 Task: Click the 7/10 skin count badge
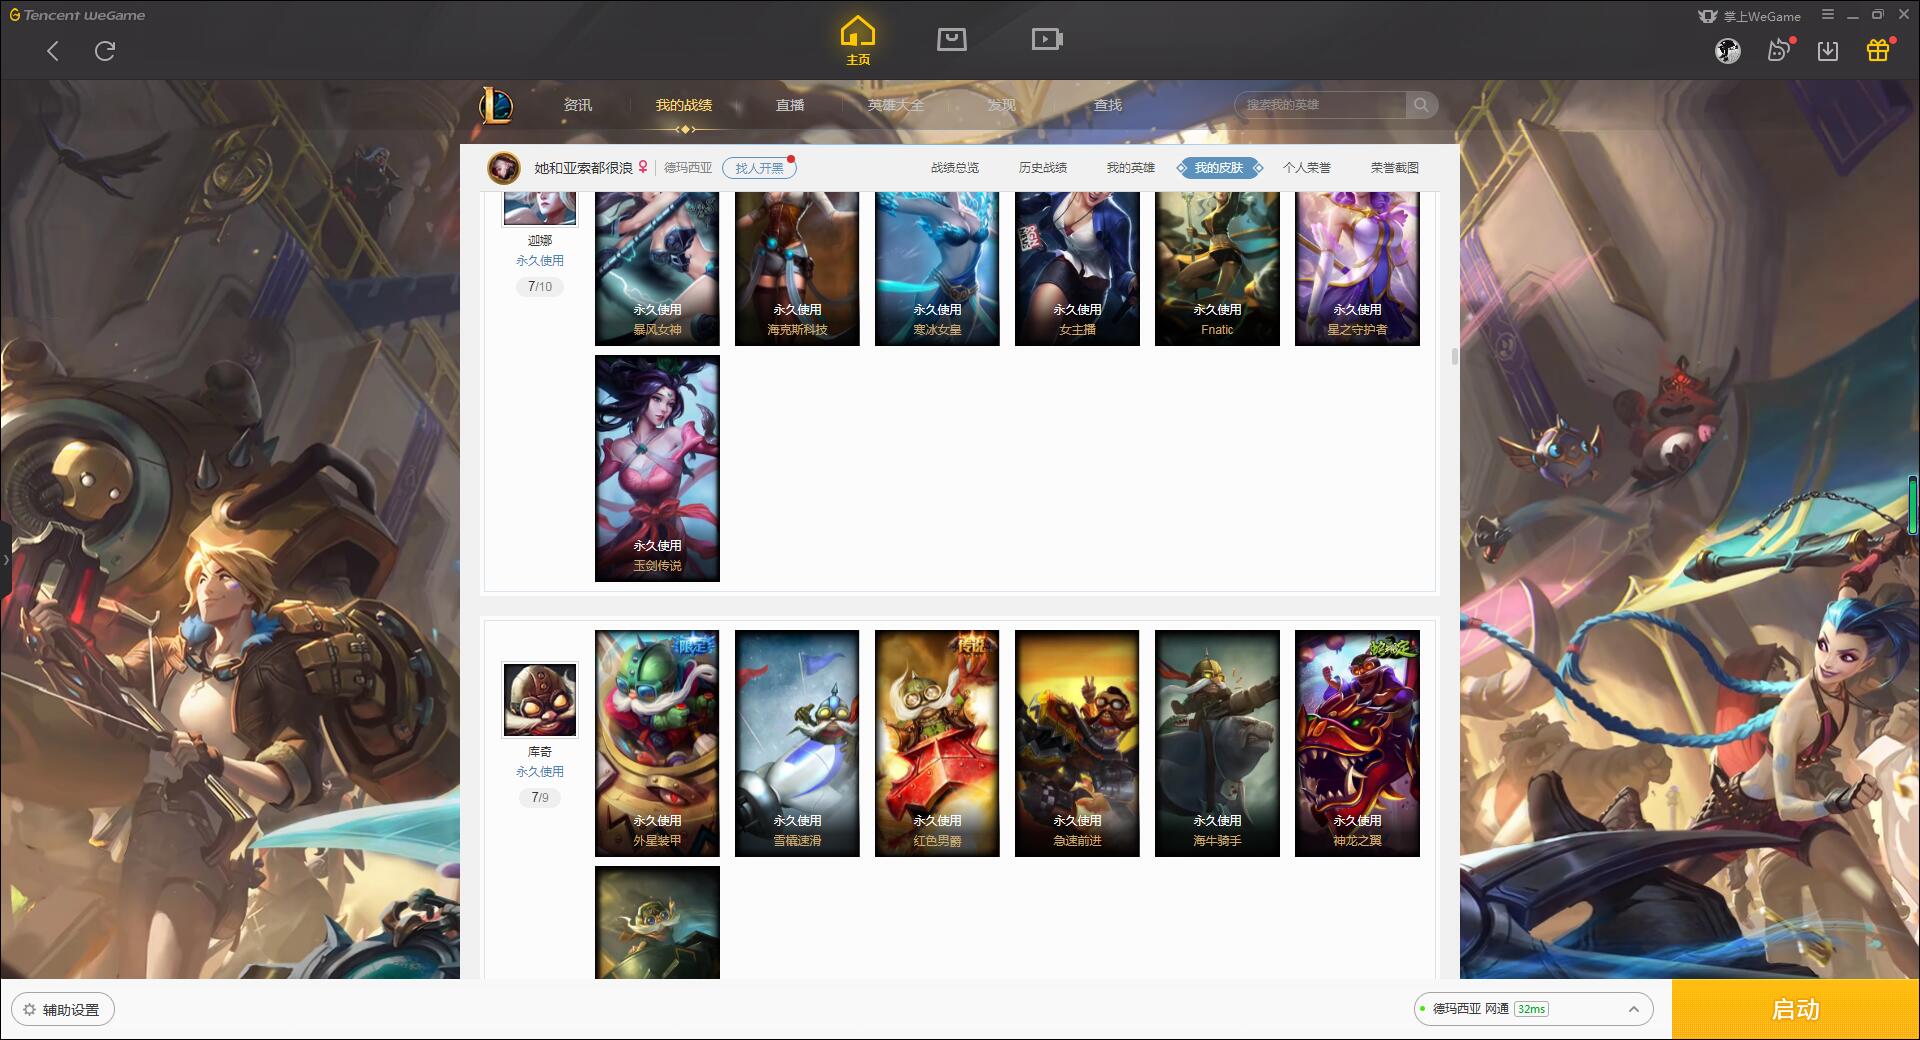click(x=540, y=287)
